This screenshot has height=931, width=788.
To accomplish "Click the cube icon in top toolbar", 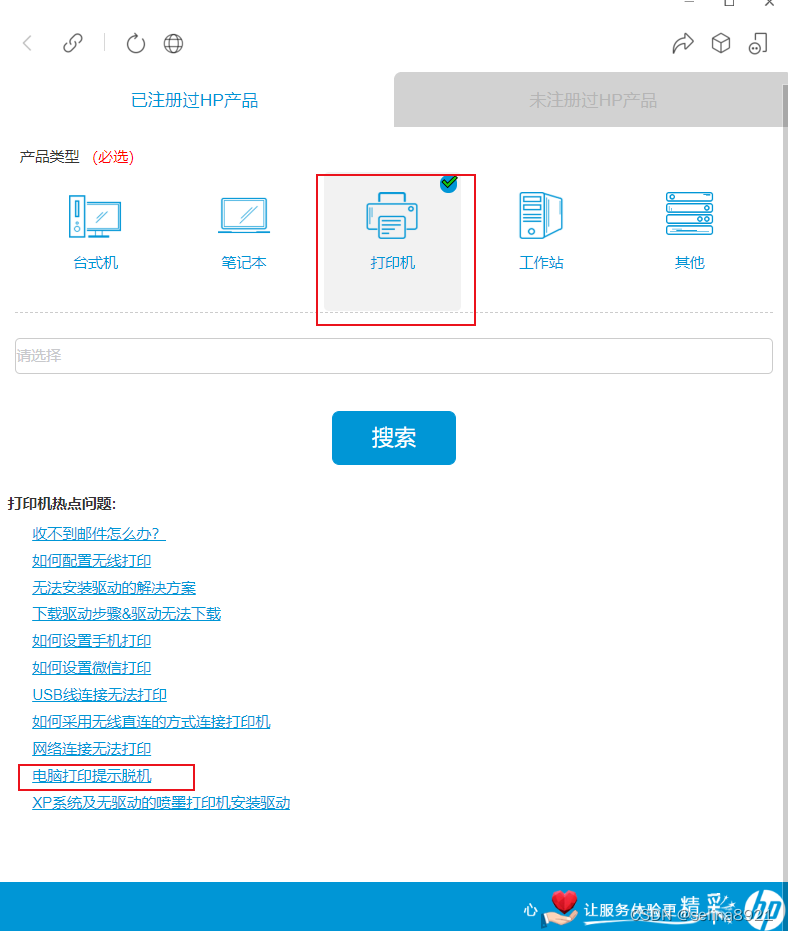I will (721, 43).
